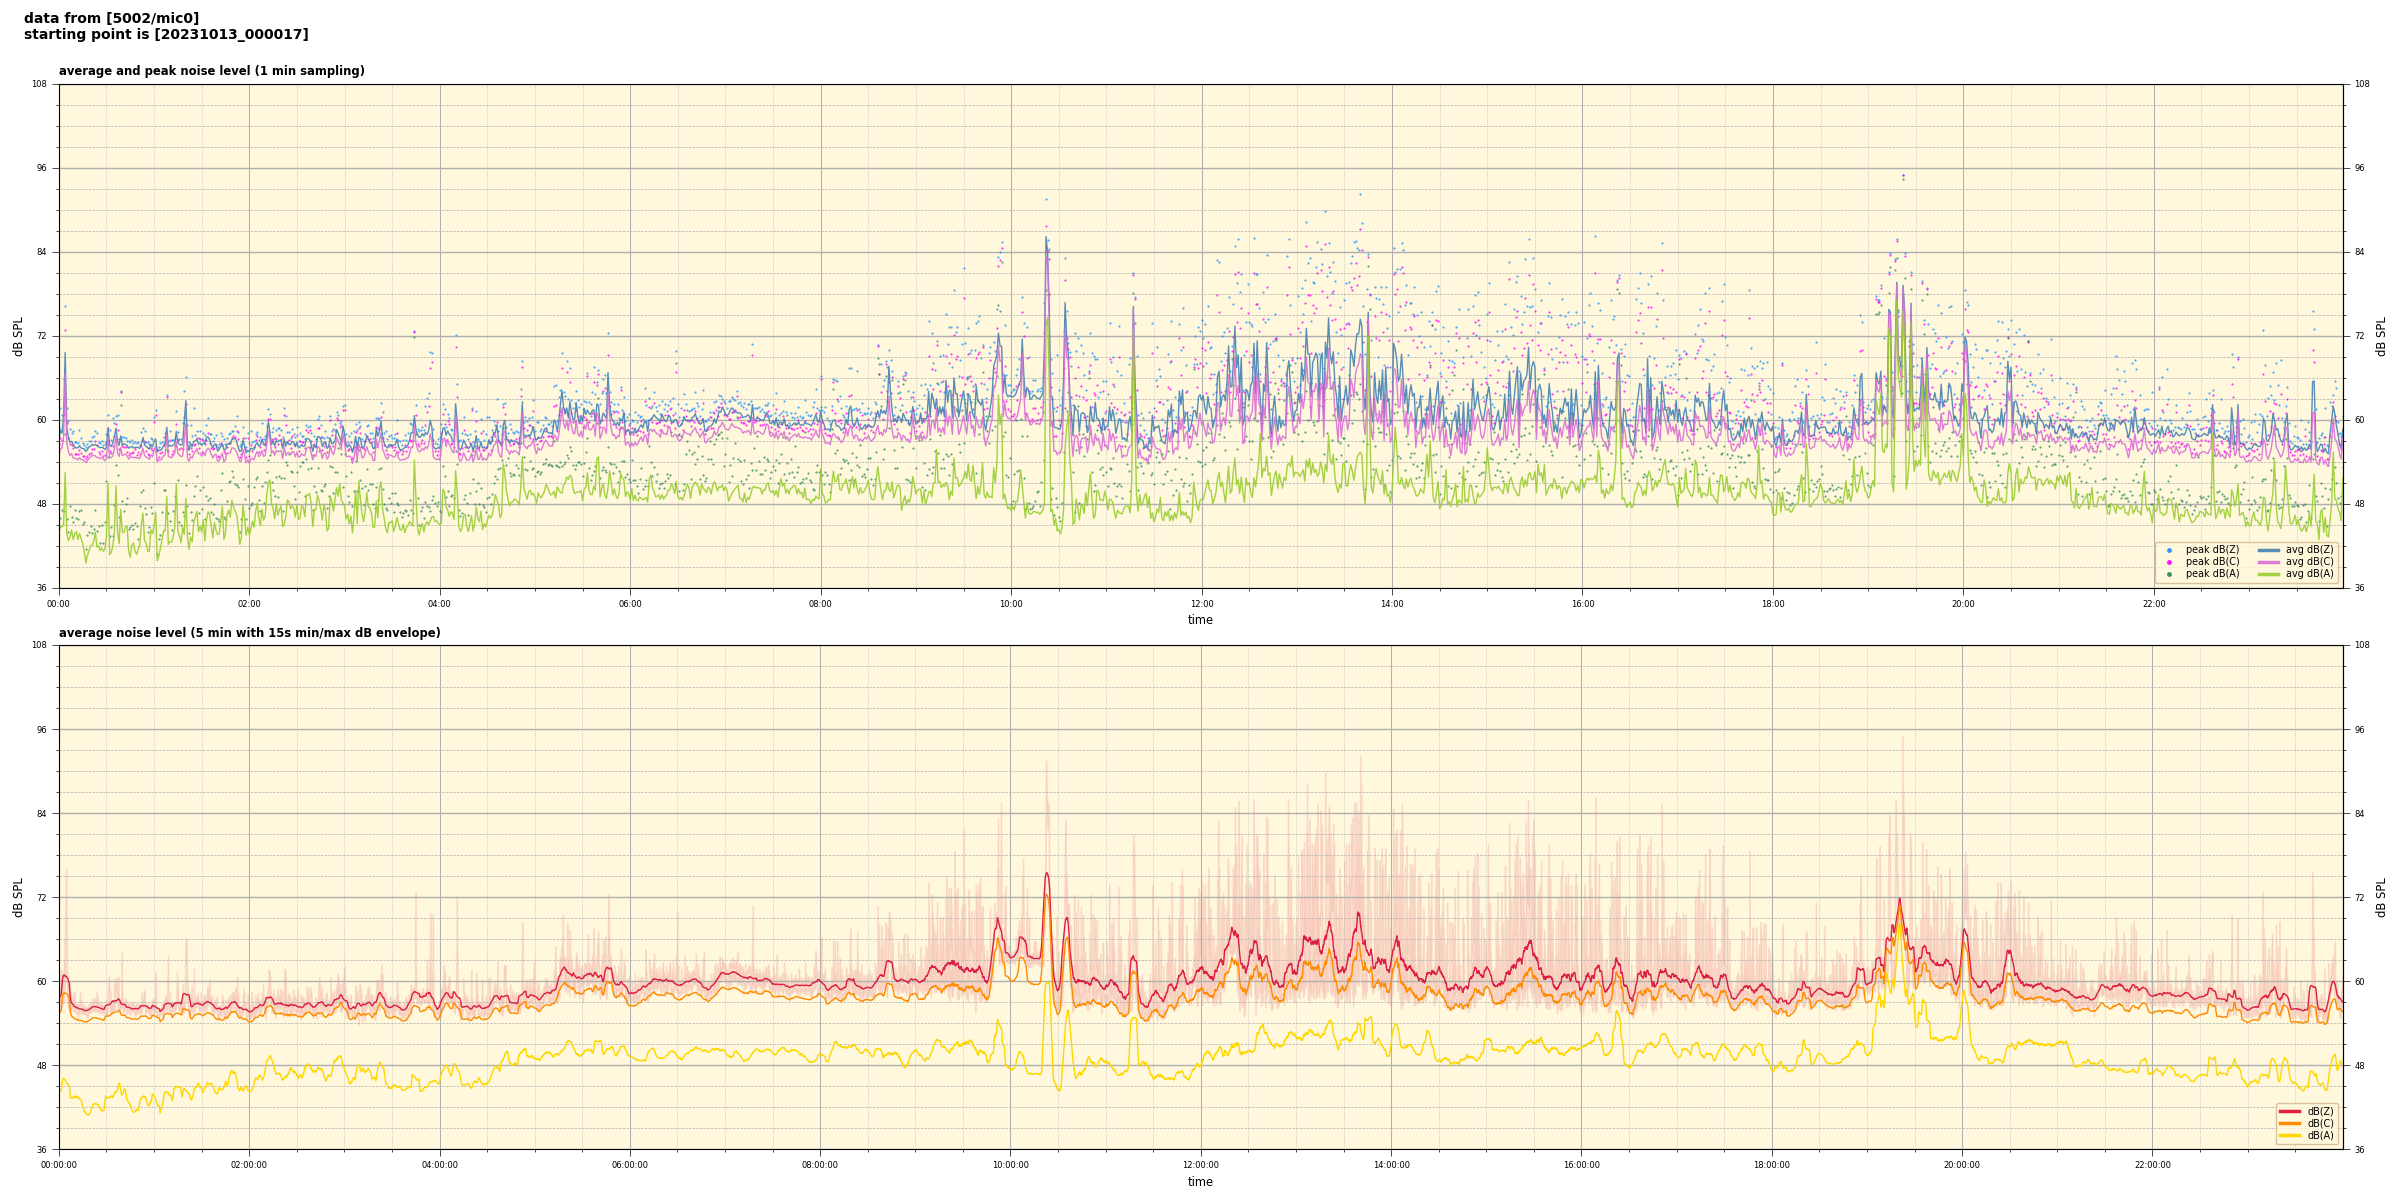This screenshot has width=2400, height=1200.
Task: Click the 06:00:00 tick label on bottom chart
Action: (630, 1165)
